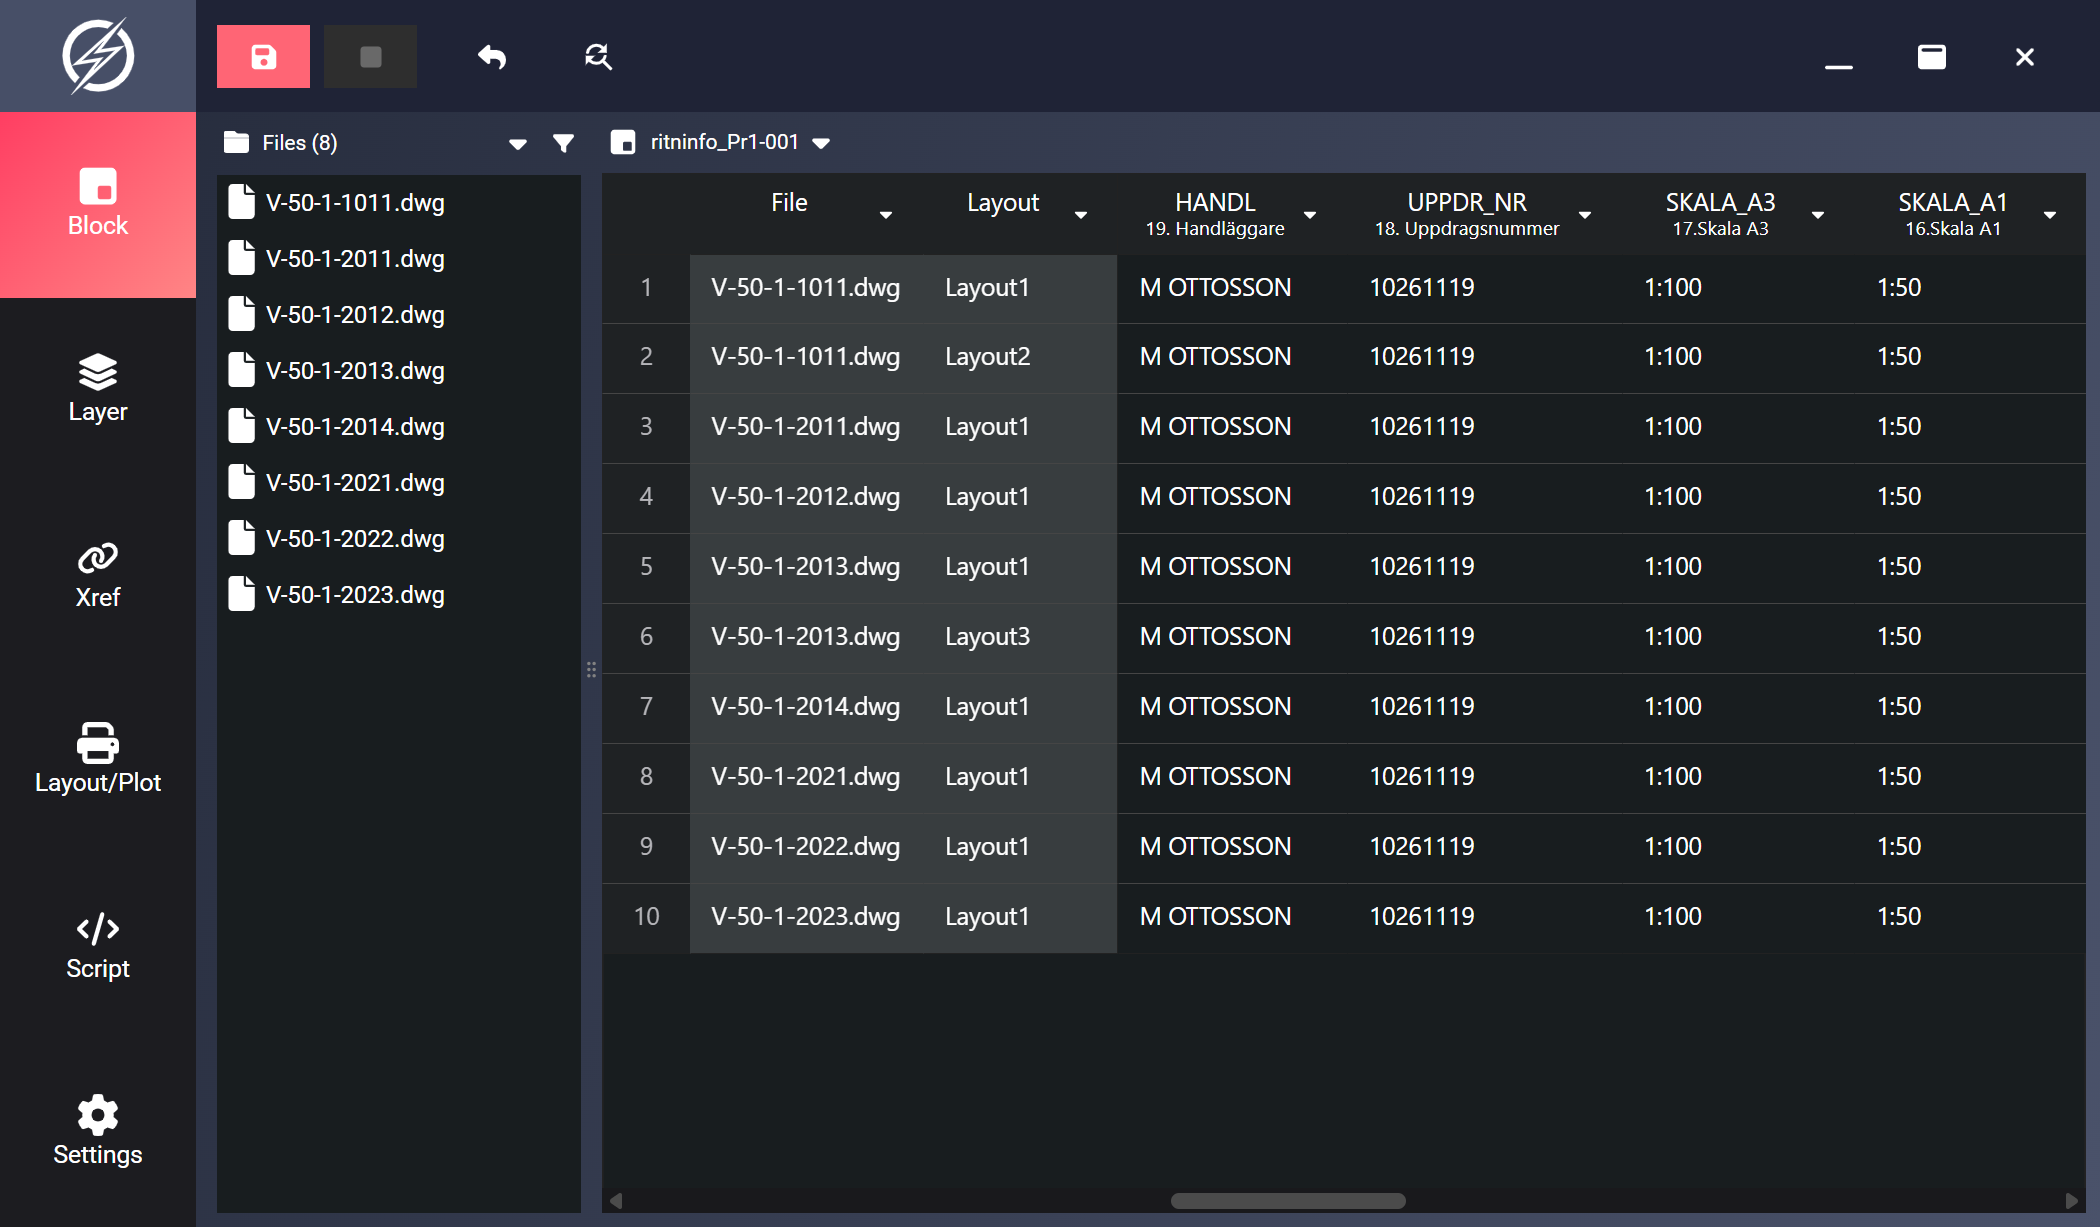This screenshot has width=2100, height=1227.
Task: Open the ritninfo_Pr1-001 block dropdown
Action: (x=821, y=144)
